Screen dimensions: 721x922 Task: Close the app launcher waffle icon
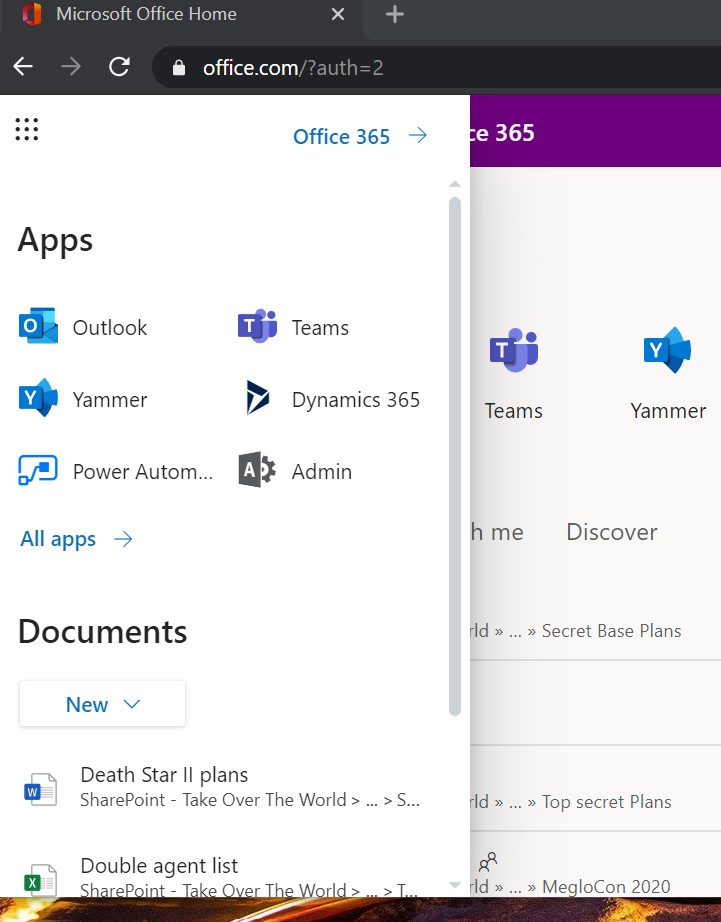click(x=26, y=129)
